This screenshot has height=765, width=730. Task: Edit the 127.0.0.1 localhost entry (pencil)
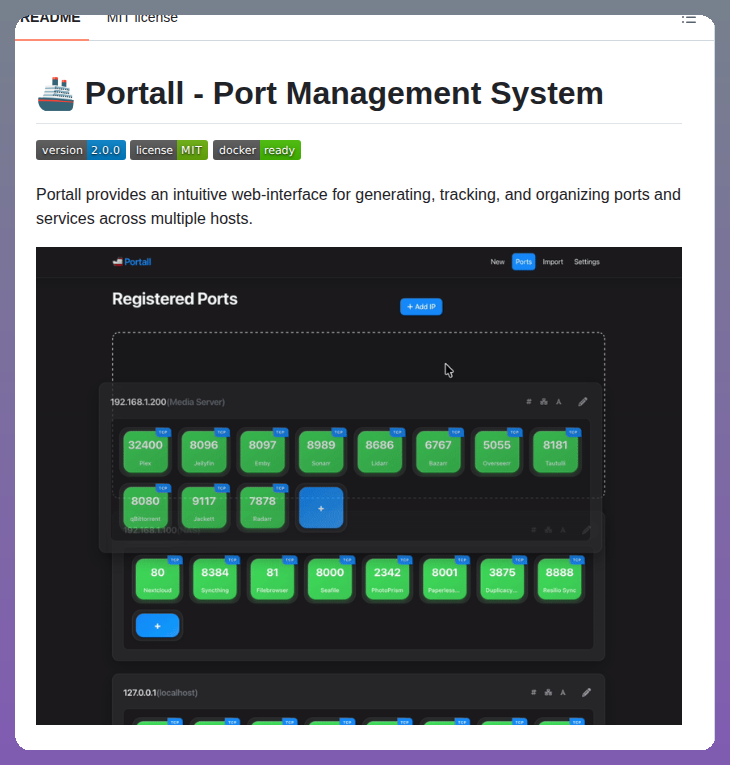[x=587, y=692]
